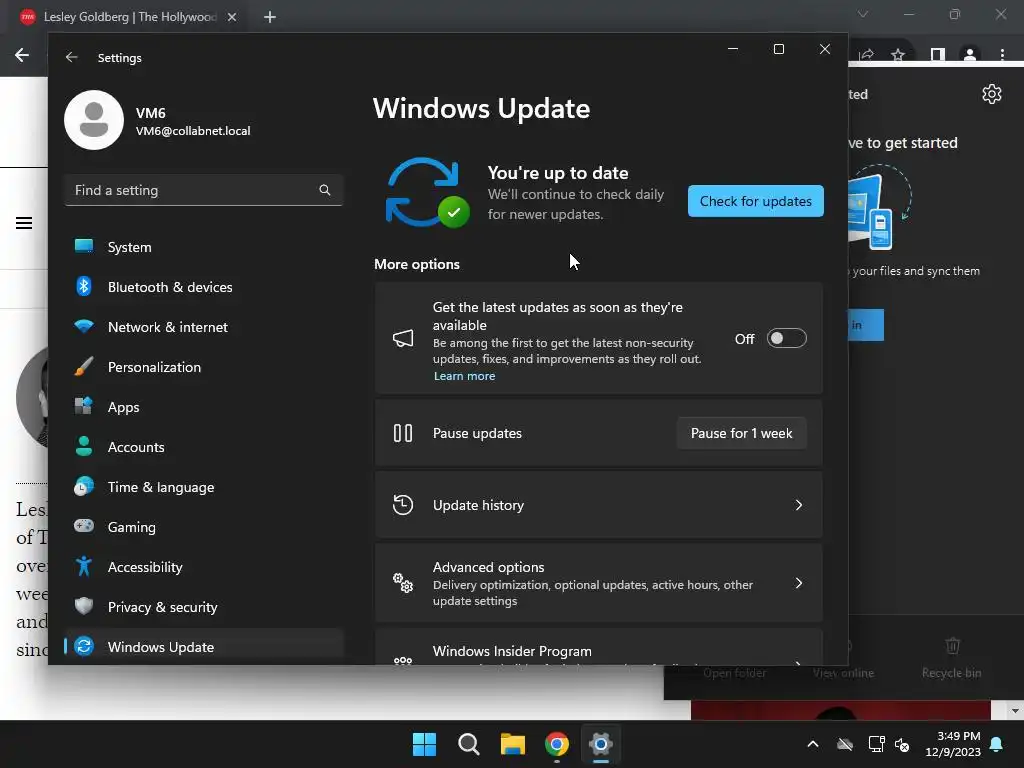
Task: Click the megaphone icon for latest updates
Action: [403, 338]
